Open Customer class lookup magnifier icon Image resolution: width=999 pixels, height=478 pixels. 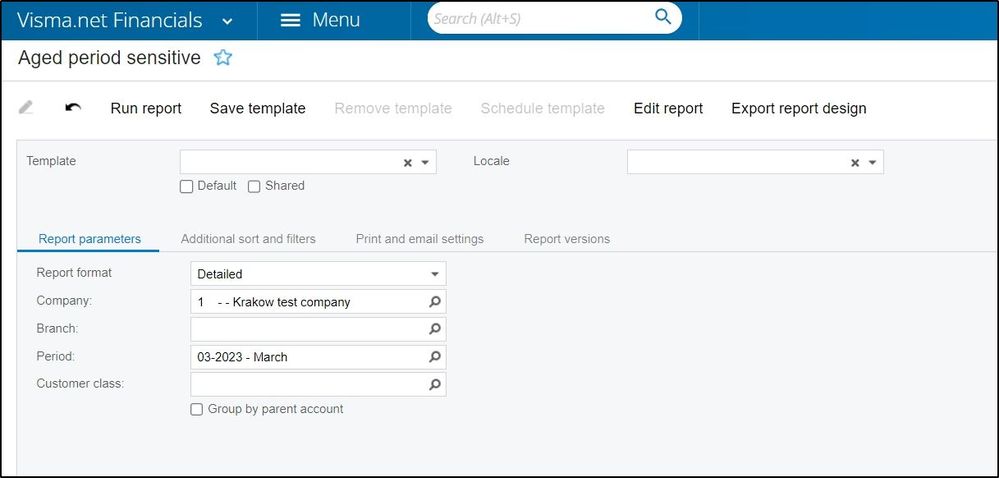[x=435, y=384]
